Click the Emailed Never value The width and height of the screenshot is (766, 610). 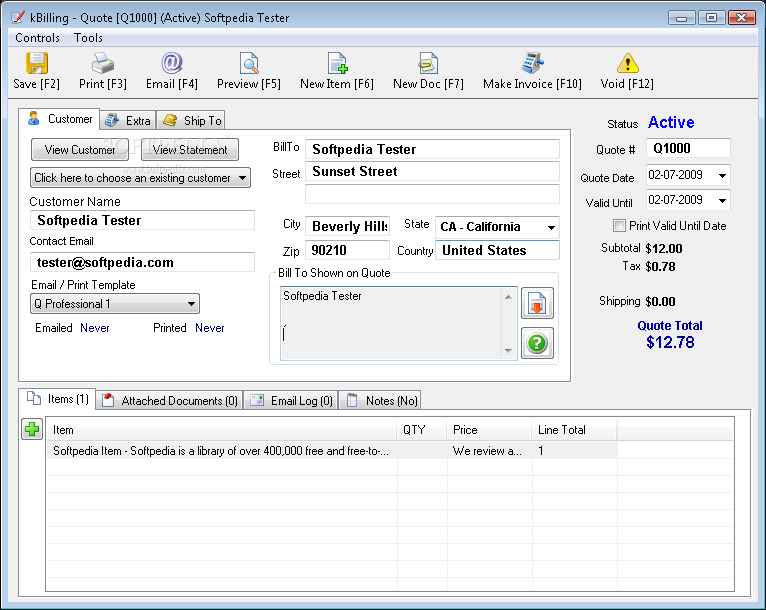95,328
